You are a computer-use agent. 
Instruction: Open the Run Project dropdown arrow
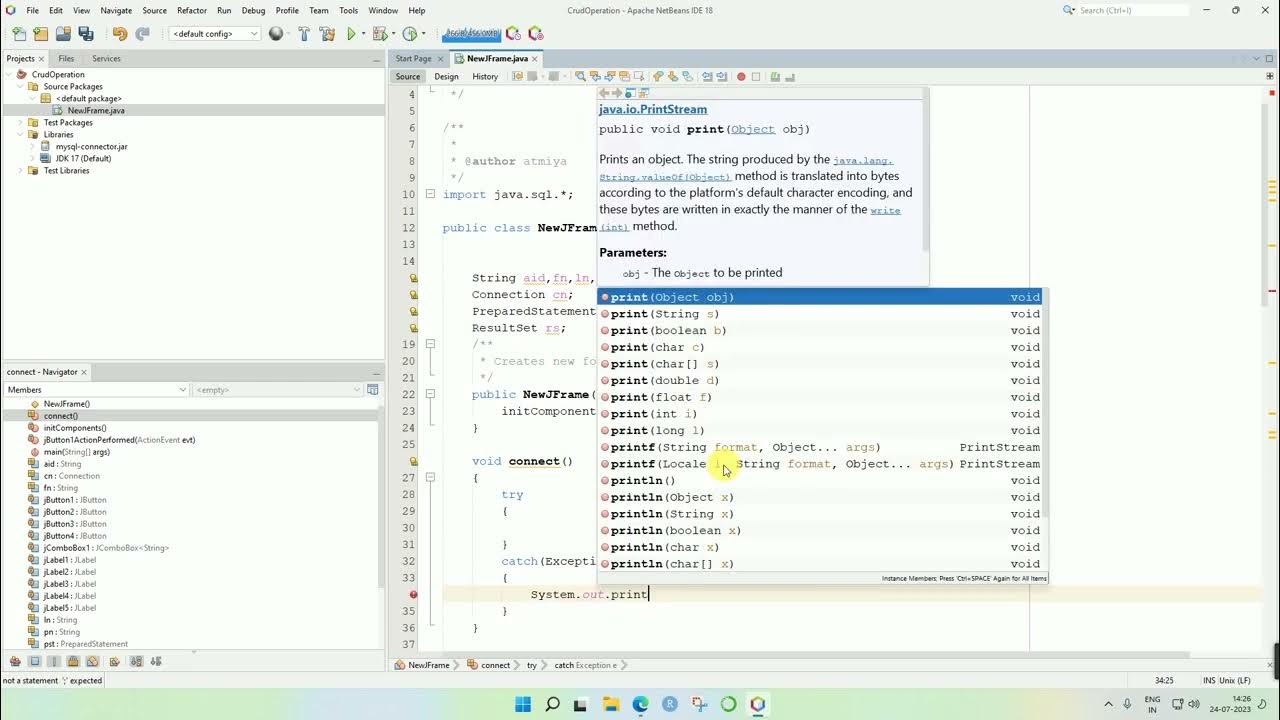(x=363, y=33)
